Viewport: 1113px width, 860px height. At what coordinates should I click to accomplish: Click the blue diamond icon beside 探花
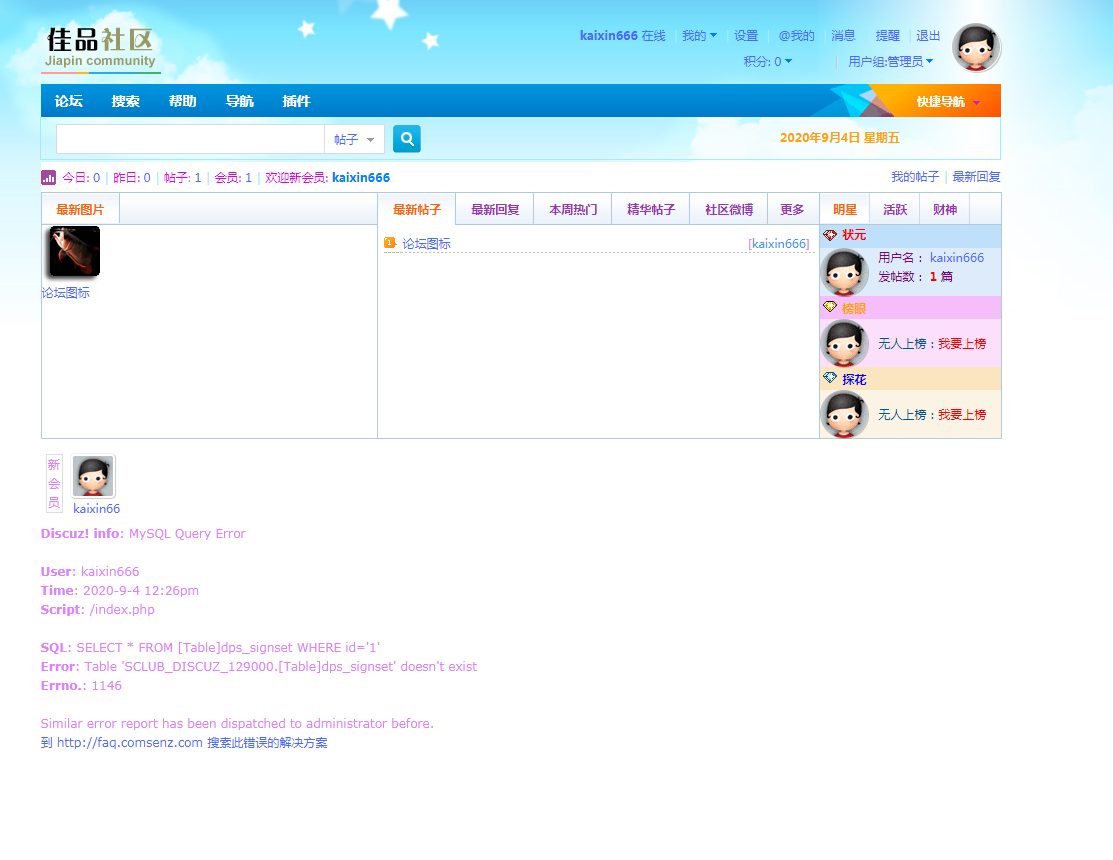[x=829, y=379]
